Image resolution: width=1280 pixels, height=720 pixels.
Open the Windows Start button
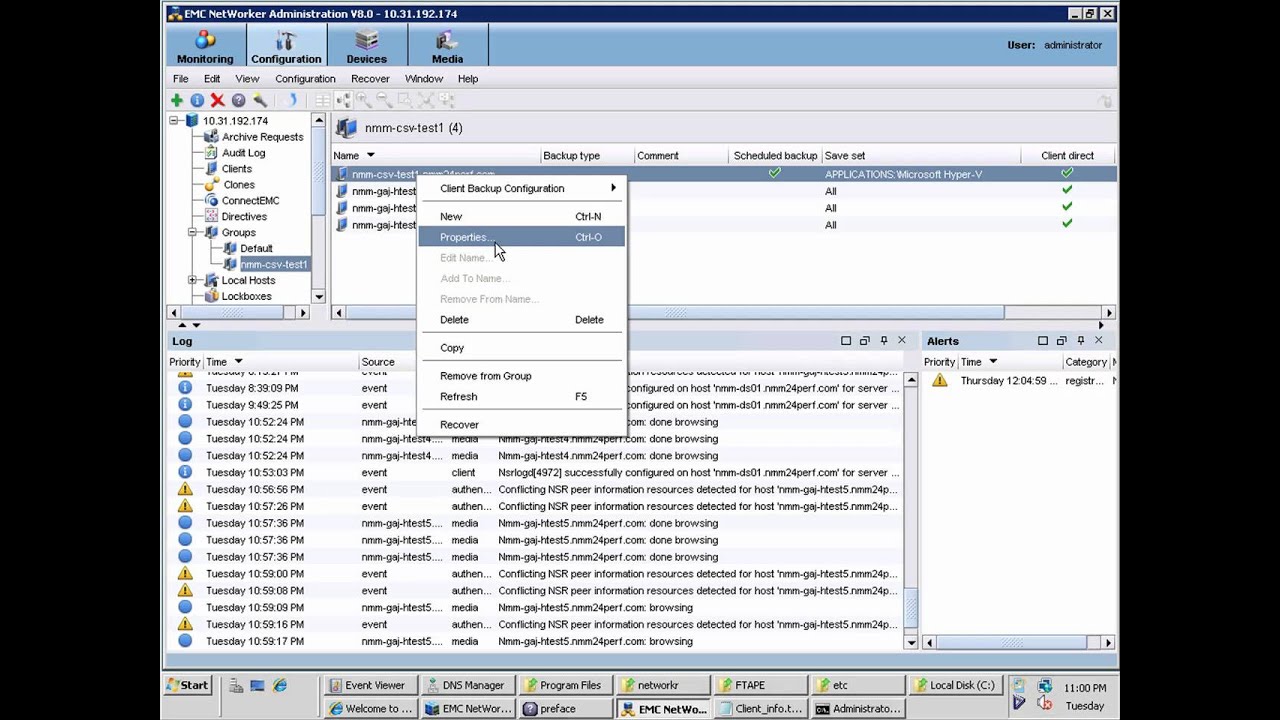tap(187, 686)
